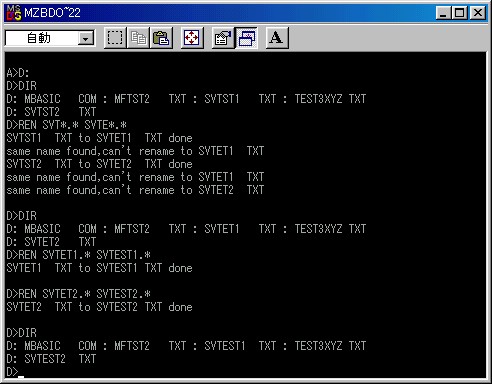Open the Properties toolbar icon

click(223, 38)
